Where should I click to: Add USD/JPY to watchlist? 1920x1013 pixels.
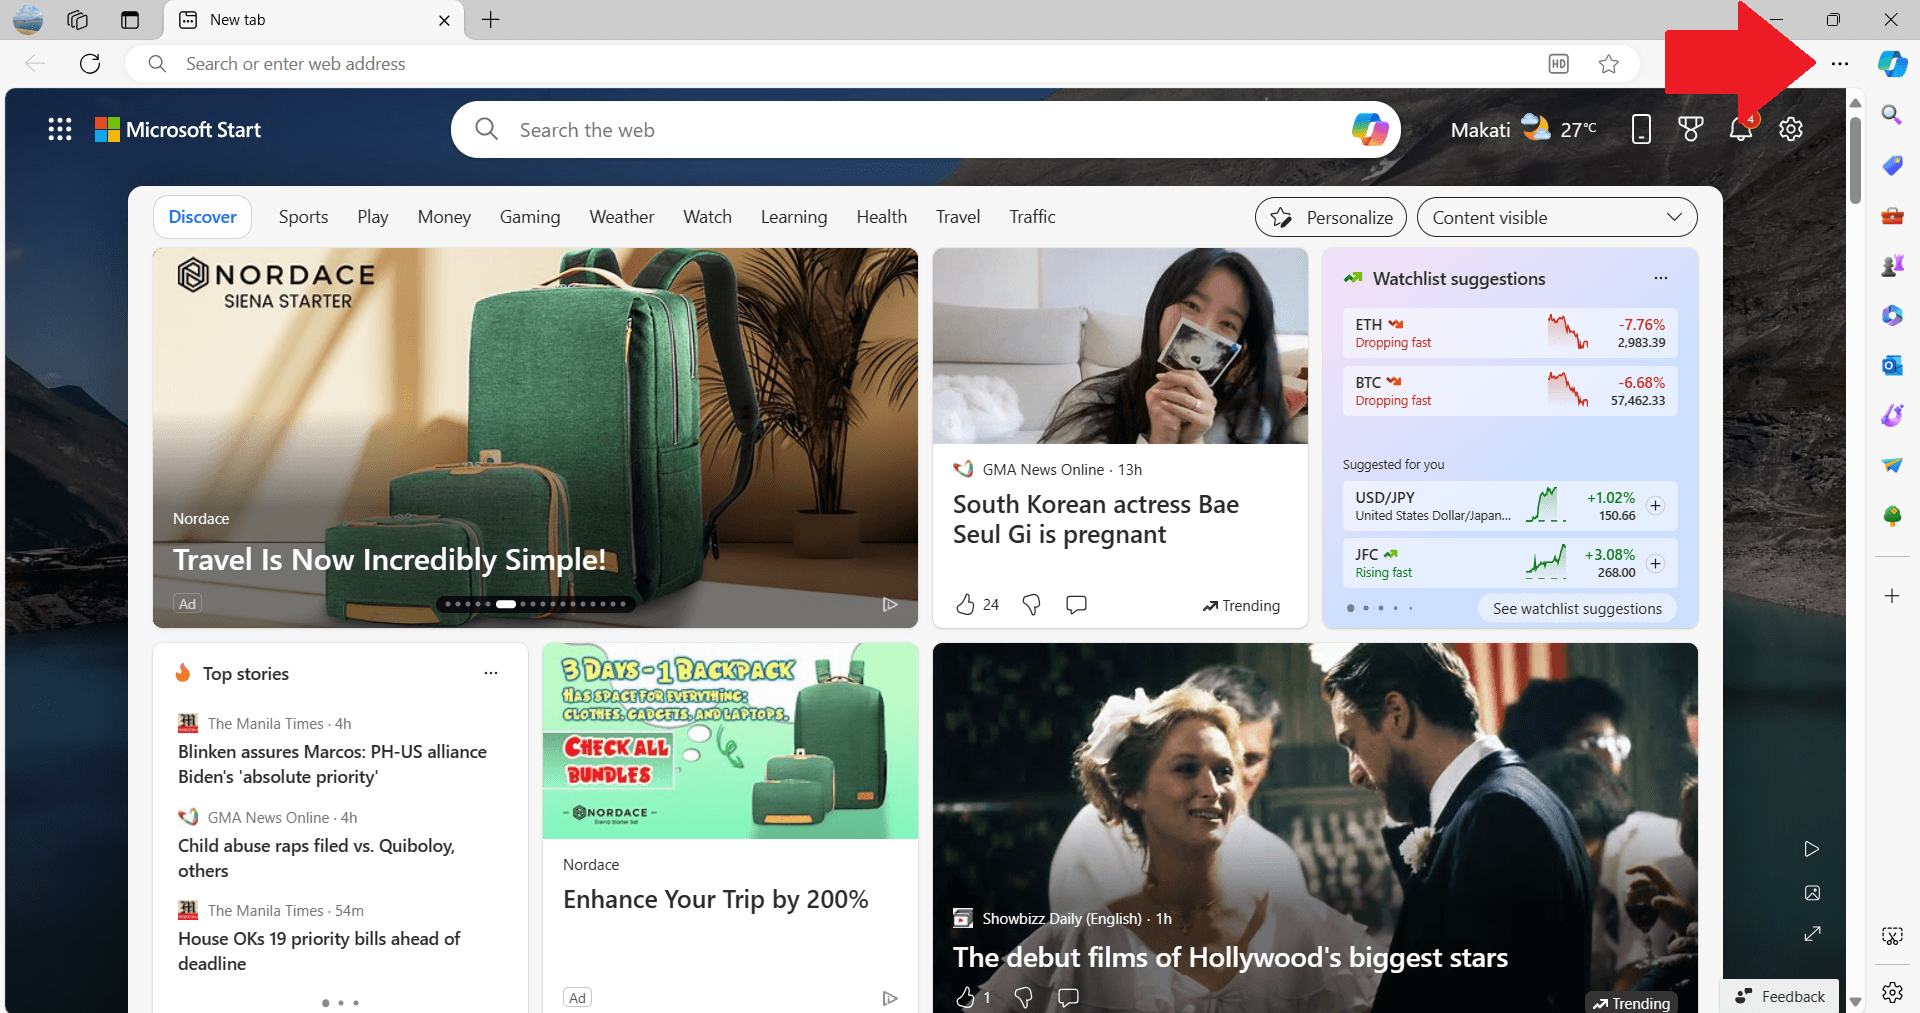click(x=1655, y=506)
